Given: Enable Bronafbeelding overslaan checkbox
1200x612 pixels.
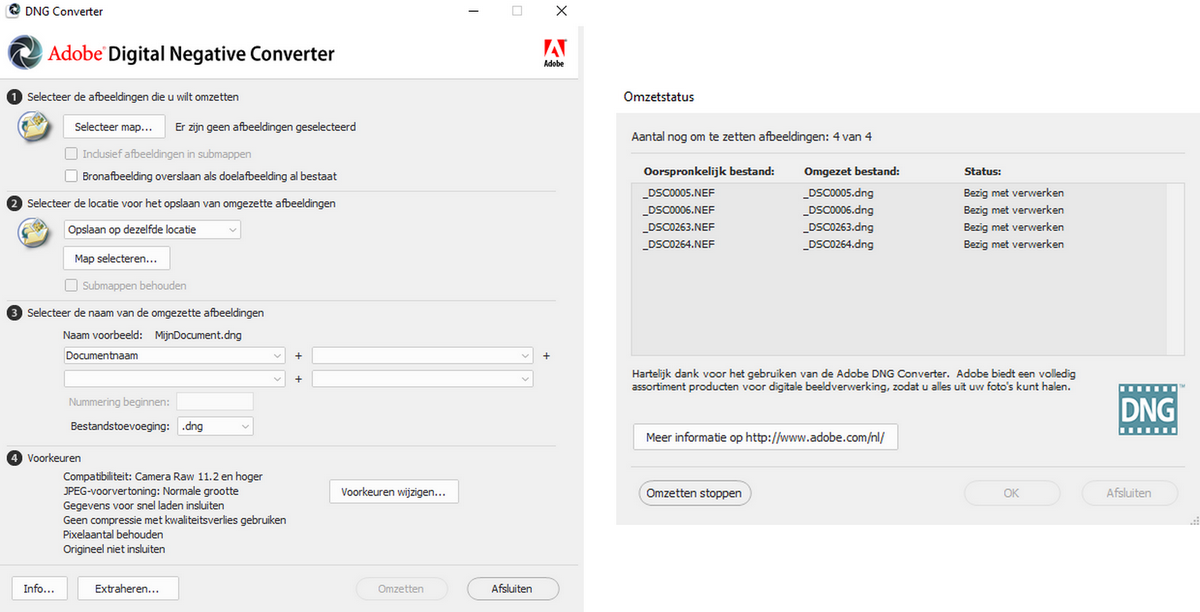Looking at the screenshot, I should [71, 176].
